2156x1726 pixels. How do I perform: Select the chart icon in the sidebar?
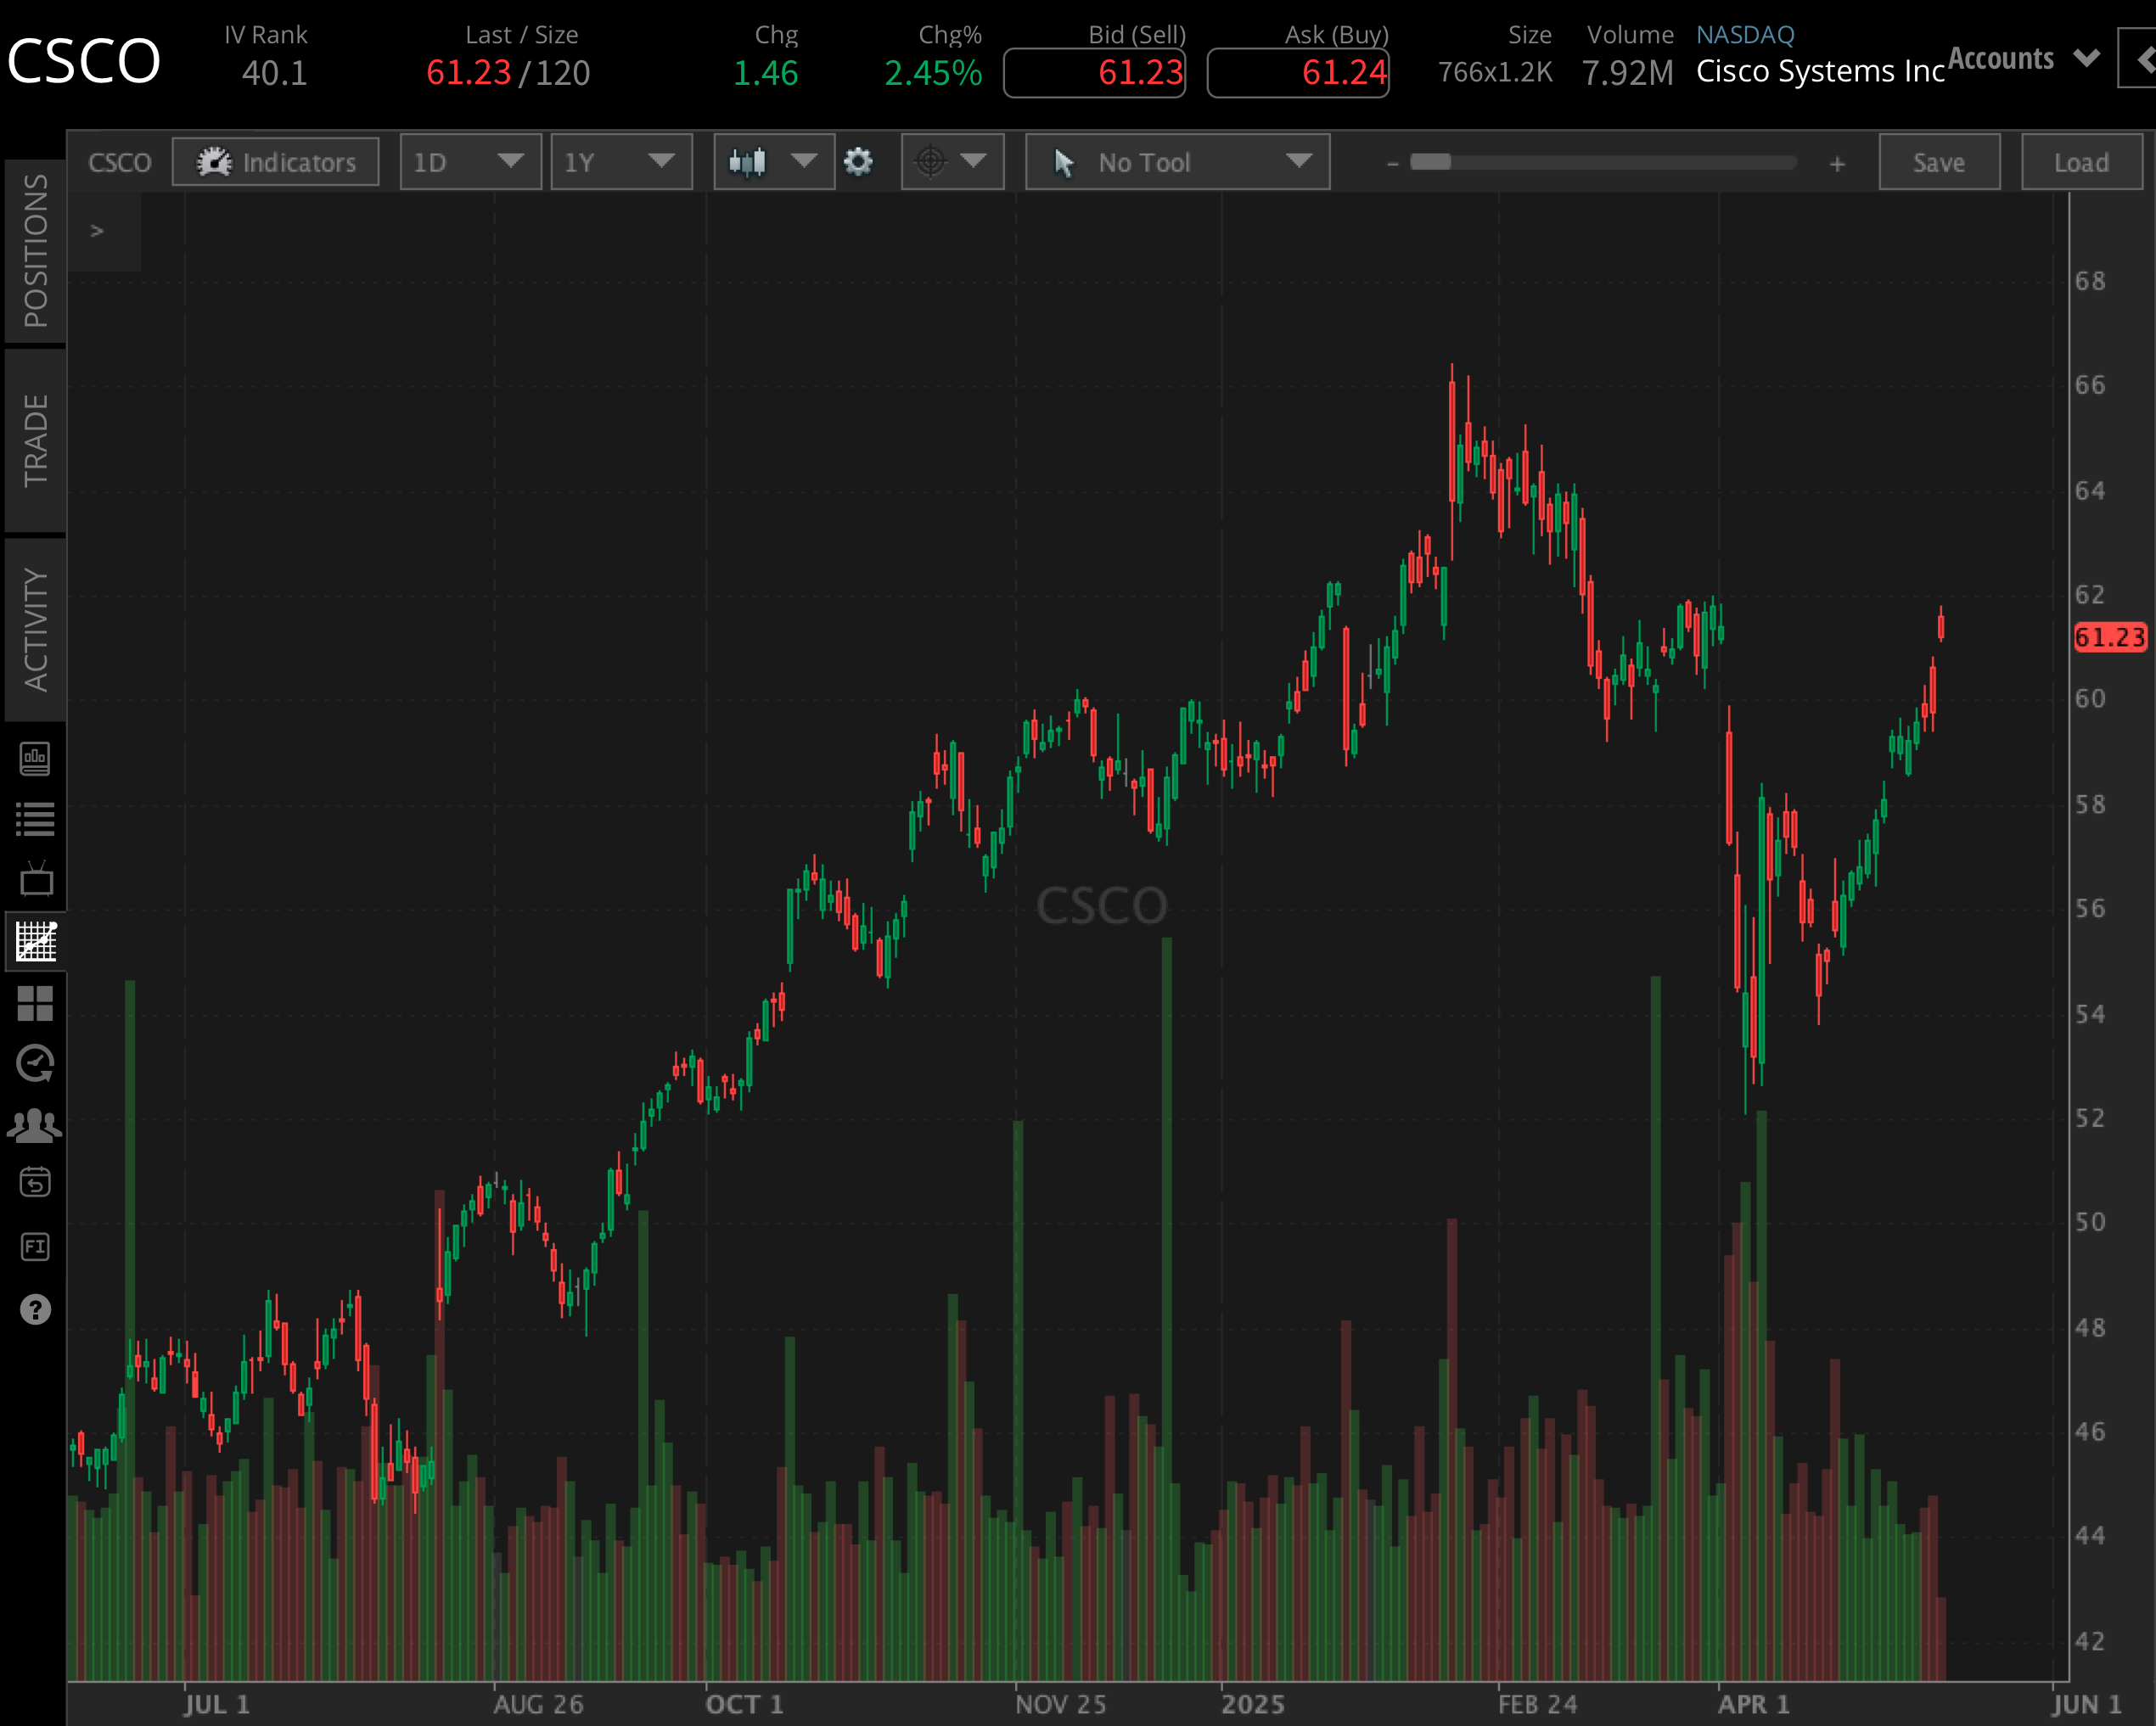(x=36, y=940)
